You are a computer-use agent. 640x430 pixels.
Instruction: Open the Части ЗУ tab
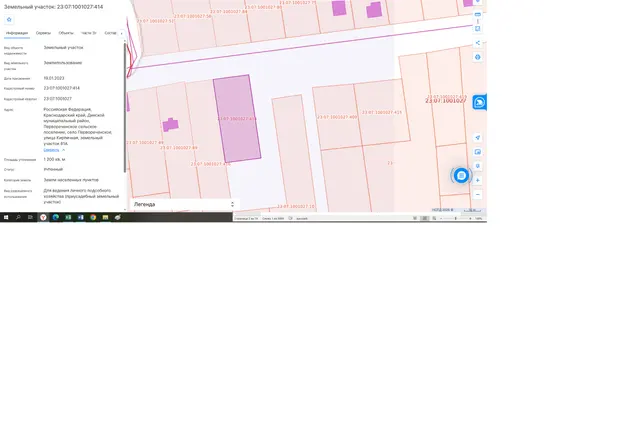coord(89,33)
